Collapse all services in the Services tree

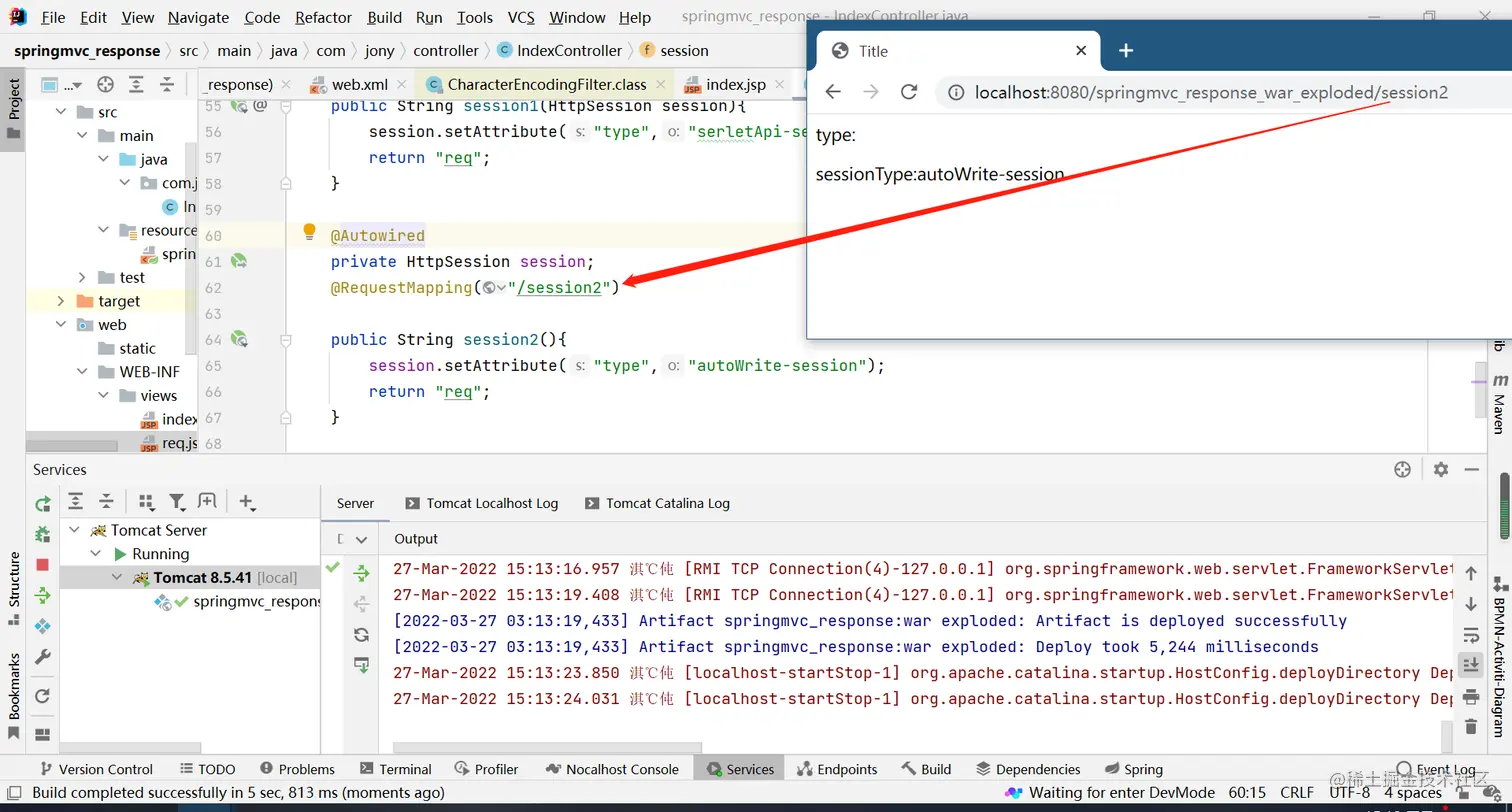tap(106, 501)
